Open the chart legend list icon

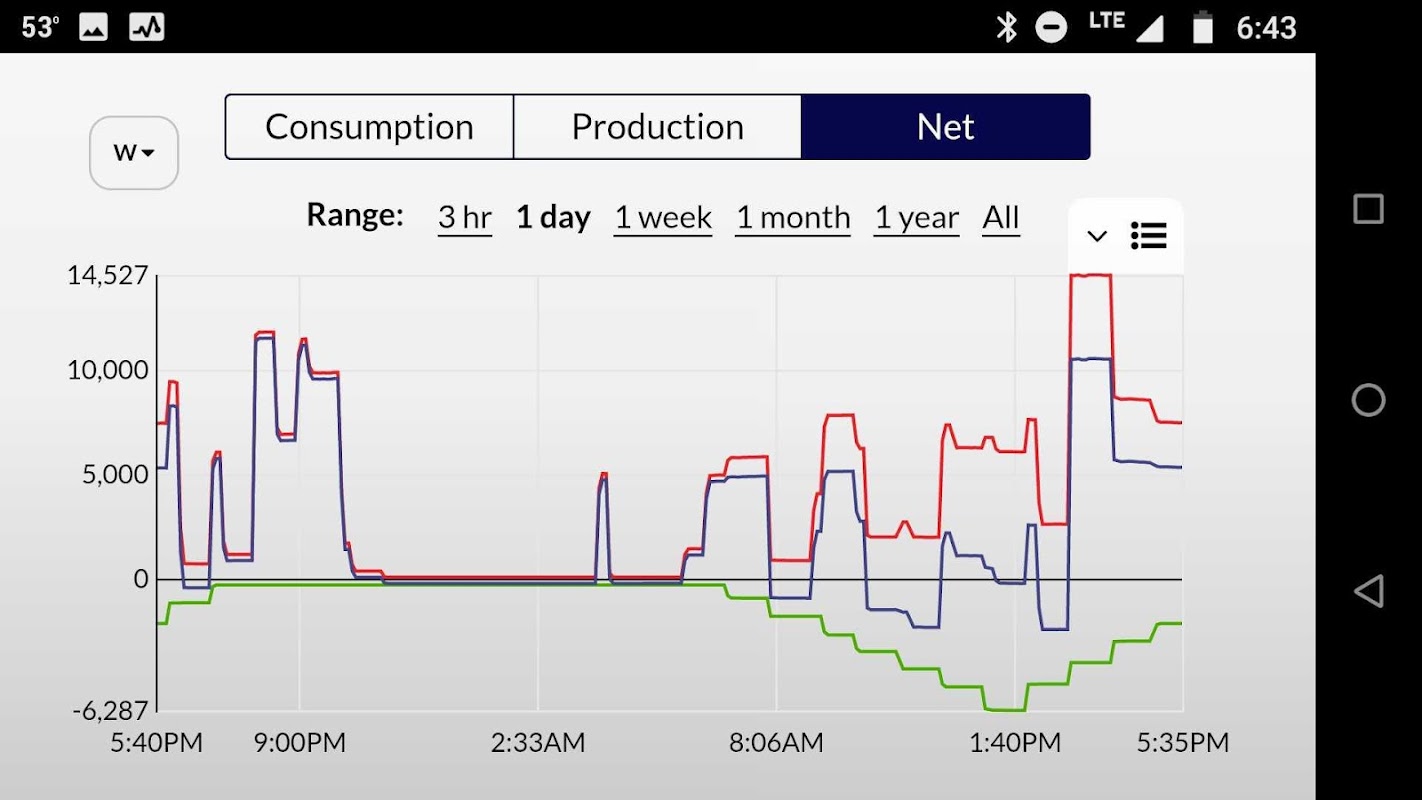coord(1149,236)
